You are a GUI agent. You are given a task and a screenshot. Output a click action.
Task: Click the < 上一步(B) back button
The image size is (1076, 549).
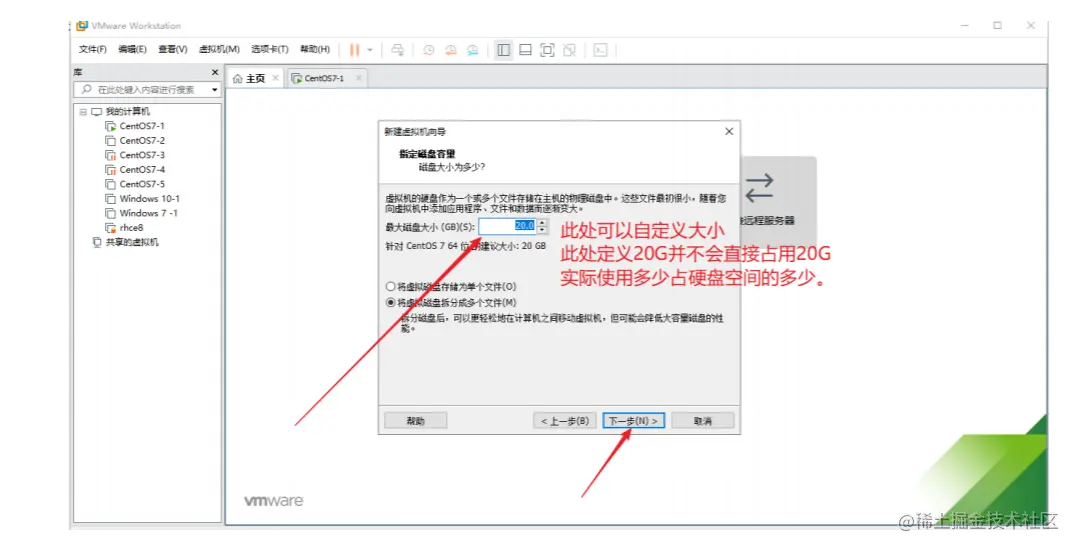pos(564,421)
